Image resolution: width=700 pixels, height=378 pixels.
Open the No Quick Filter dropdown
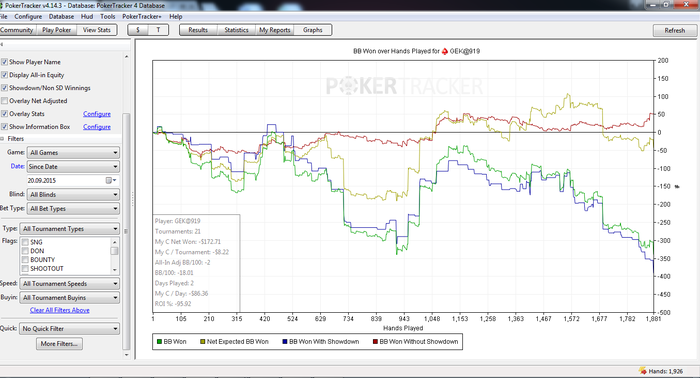coord(70,329)
